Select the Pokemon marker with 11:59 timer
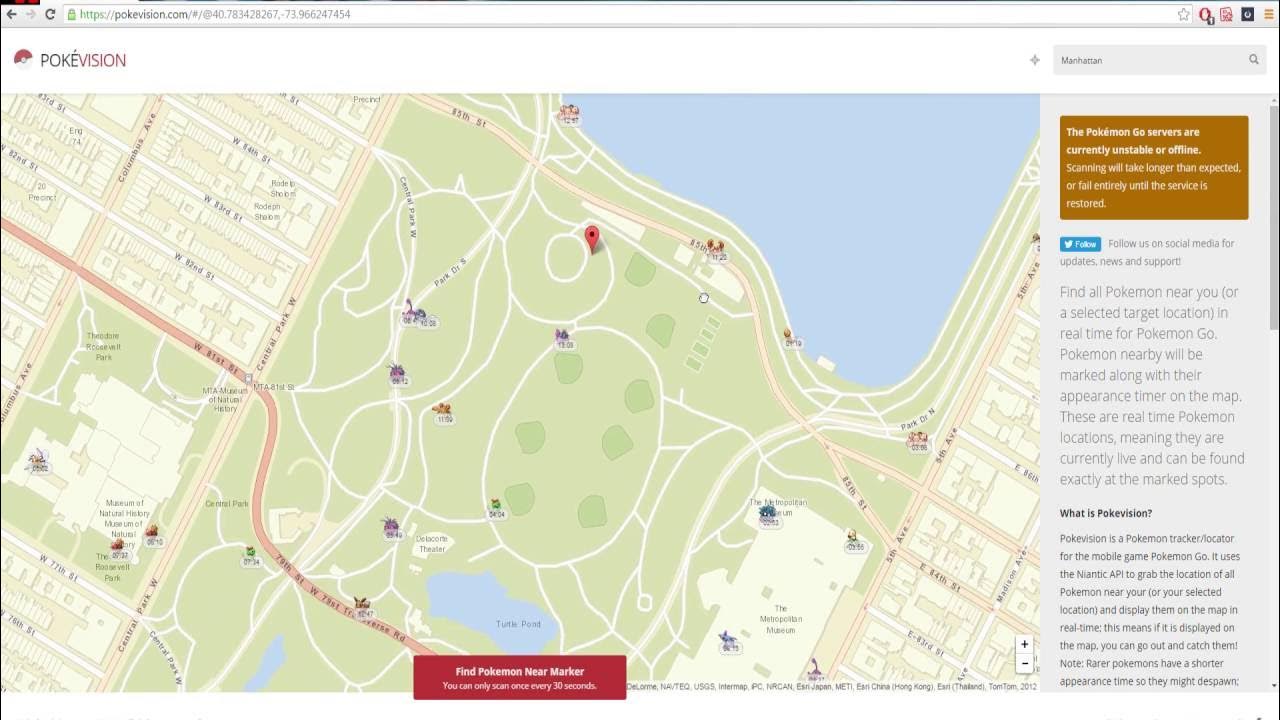Viewport: 1280px width, 720px height. (444, 412)
